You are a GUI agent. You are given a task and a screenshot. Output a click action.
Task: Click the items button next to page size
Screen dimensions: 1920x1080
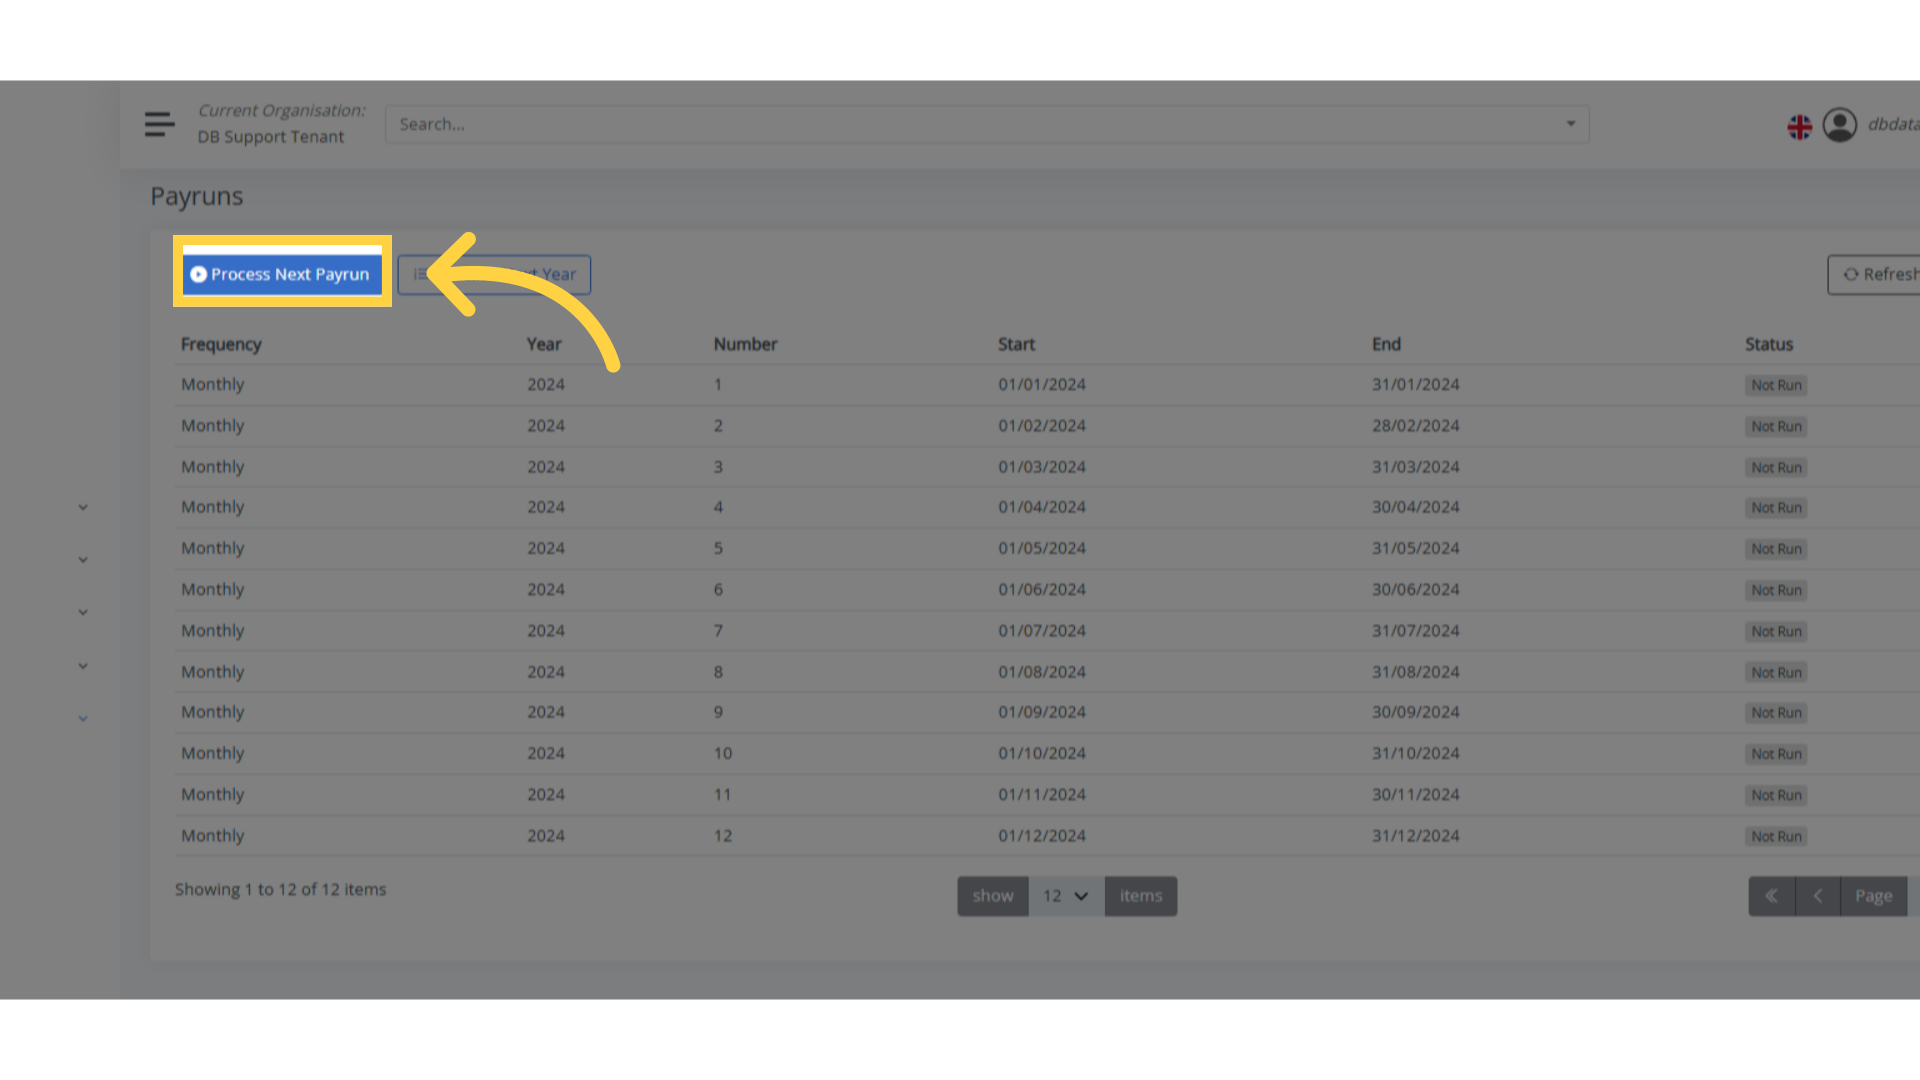[1140, 896]
